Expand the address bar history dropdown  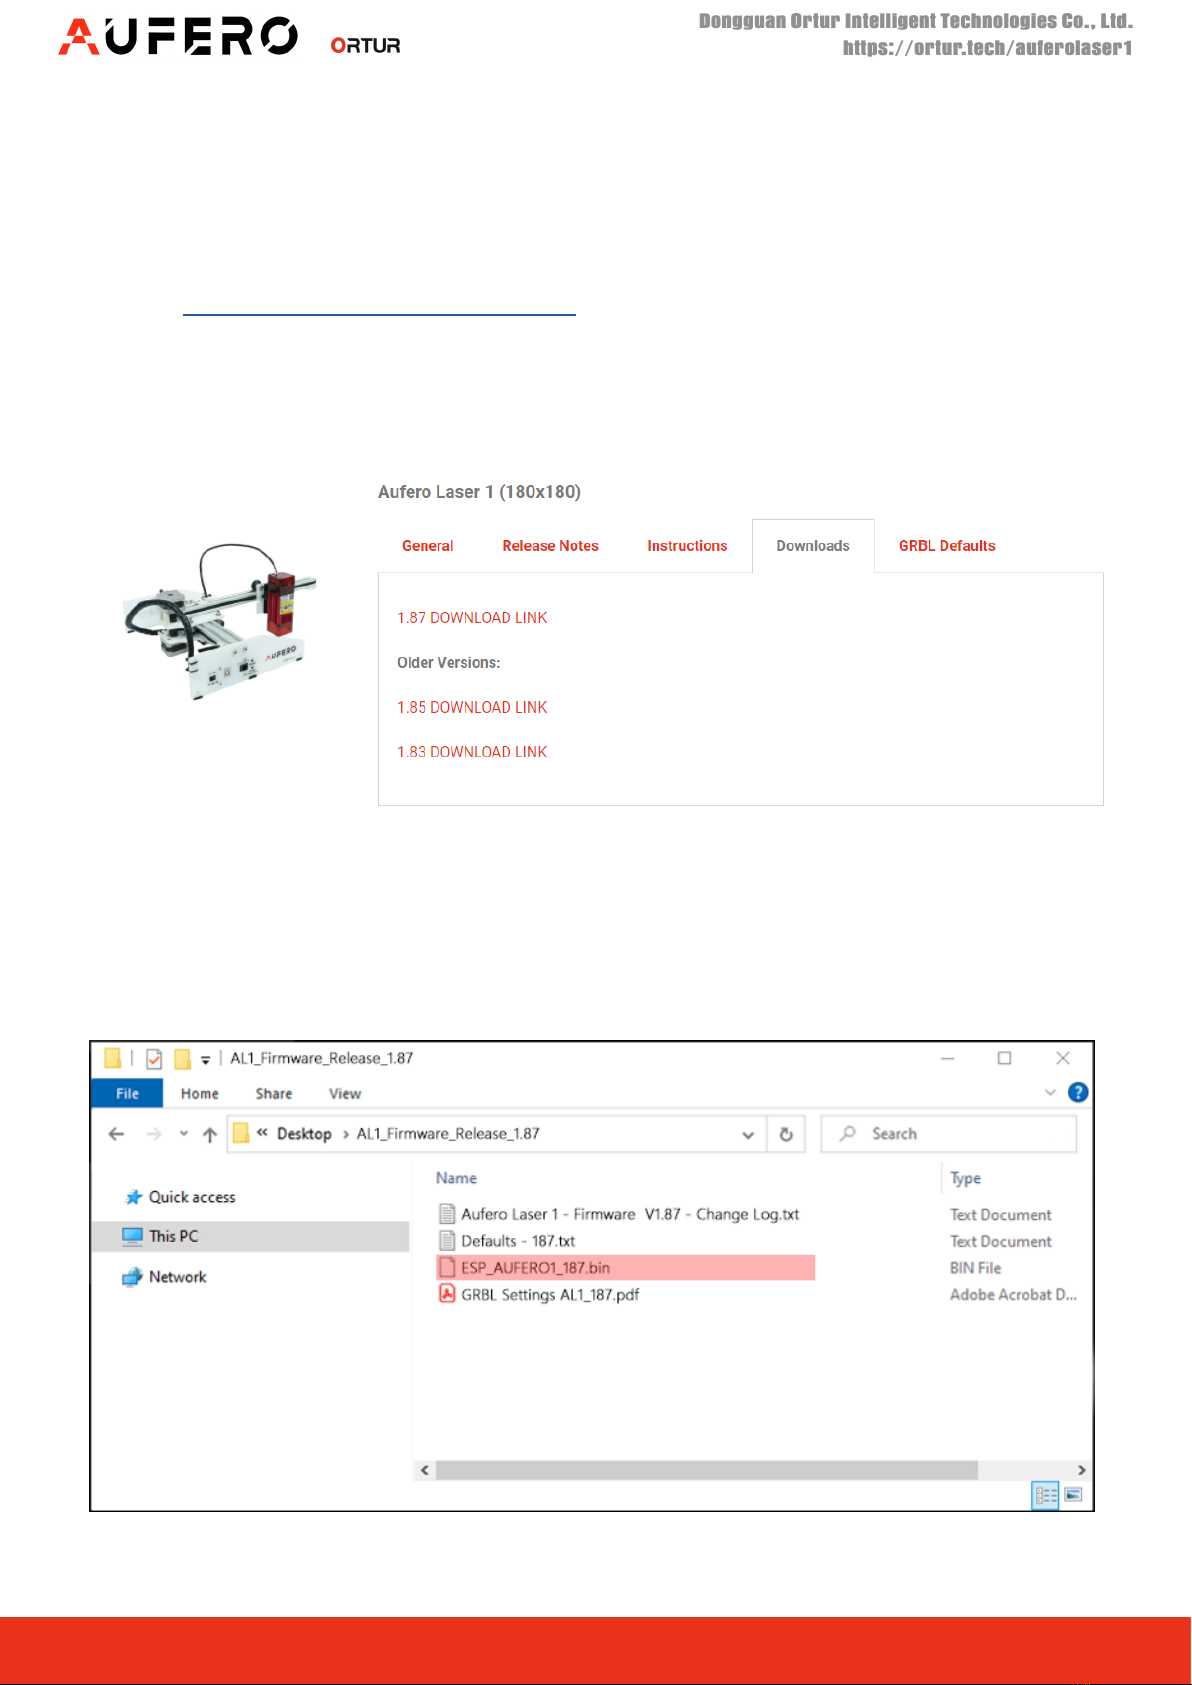748,1135
